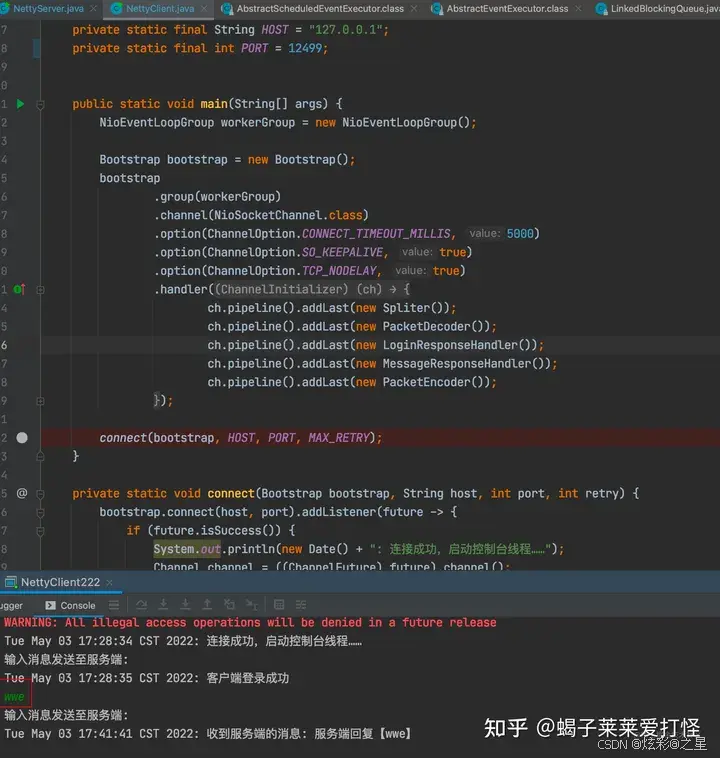Image resolution: width=720 pixels, height=758 pixels.
Task: Click the LinkedBlockingQueue.java file icon
Action: [601, 9]
